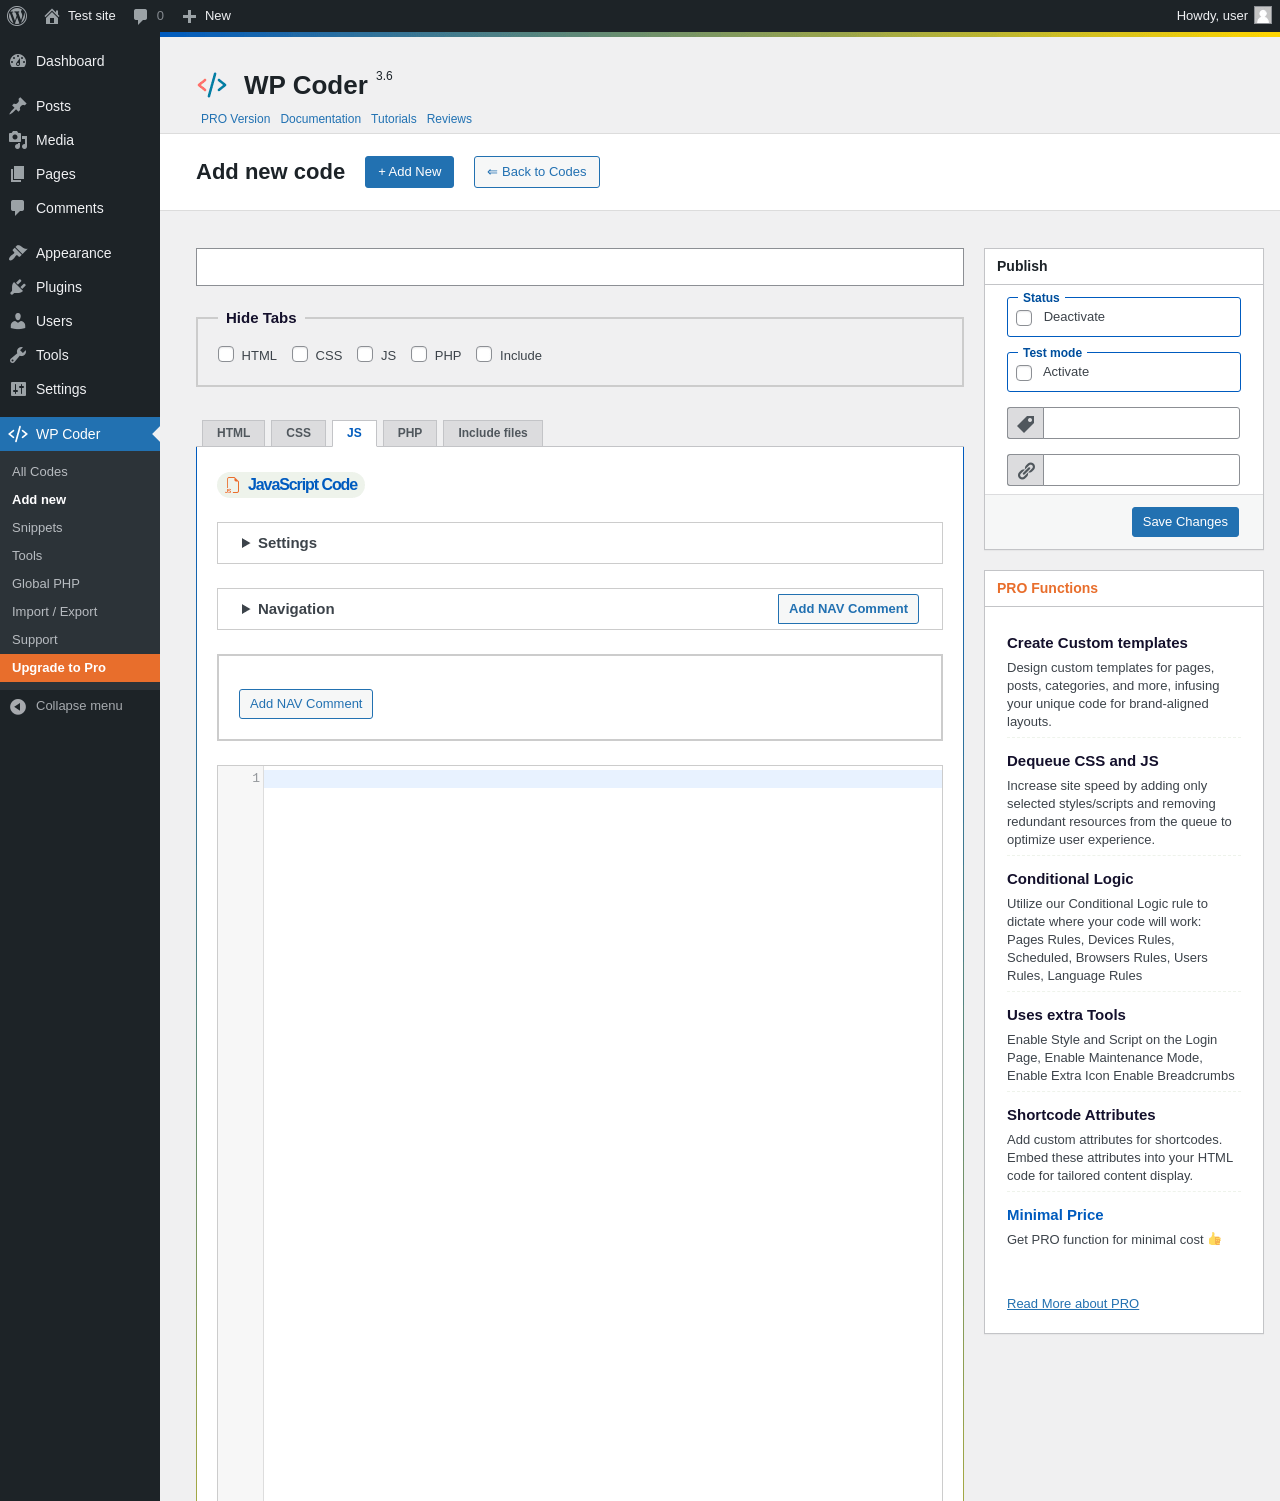Click the comments bubble icon in admin bar
This screenshot has width=1280, height=1501.
140,16
